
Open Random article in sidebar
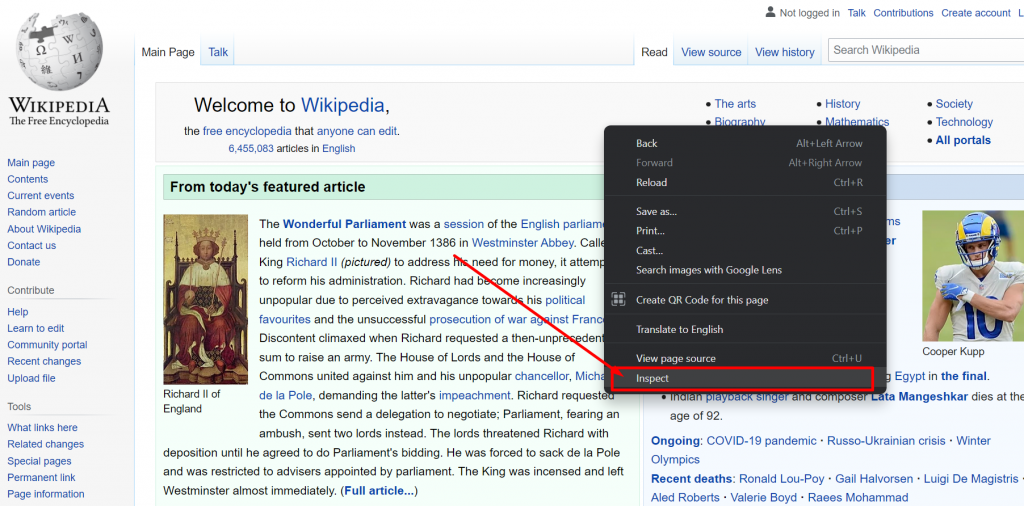click(42, 212)
